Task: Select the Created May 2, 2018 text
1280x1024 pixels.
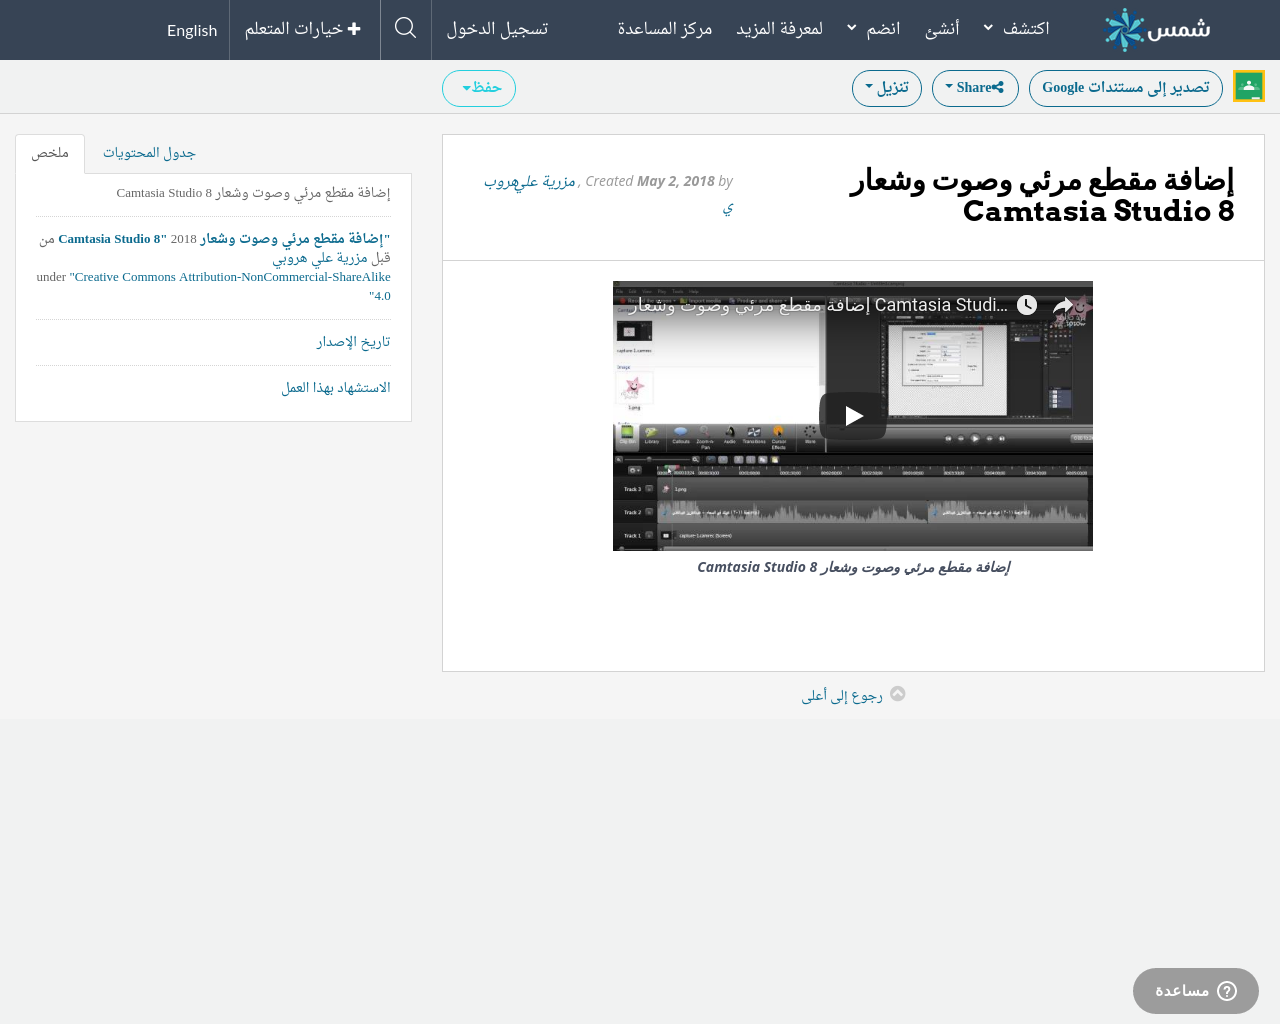Action: (x=650, y=181)
